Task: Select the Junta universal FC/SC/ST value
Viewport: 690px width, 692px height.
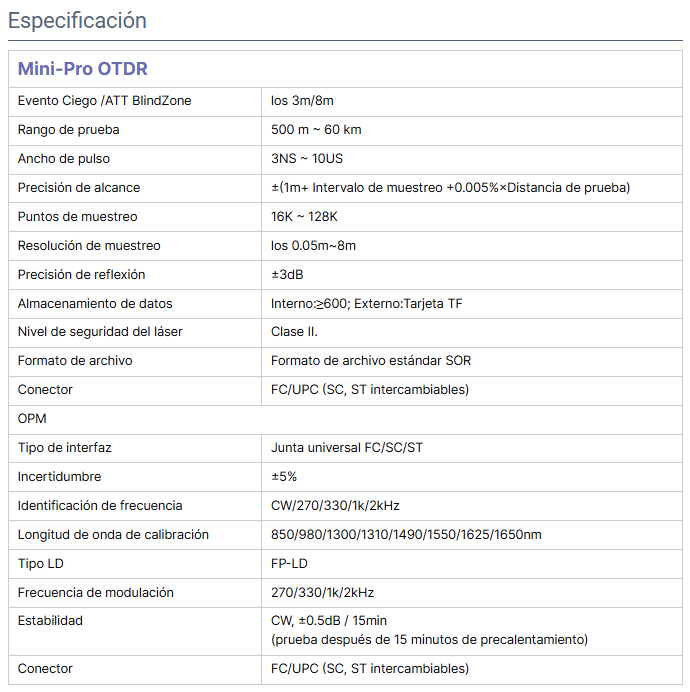Action: 347,448
